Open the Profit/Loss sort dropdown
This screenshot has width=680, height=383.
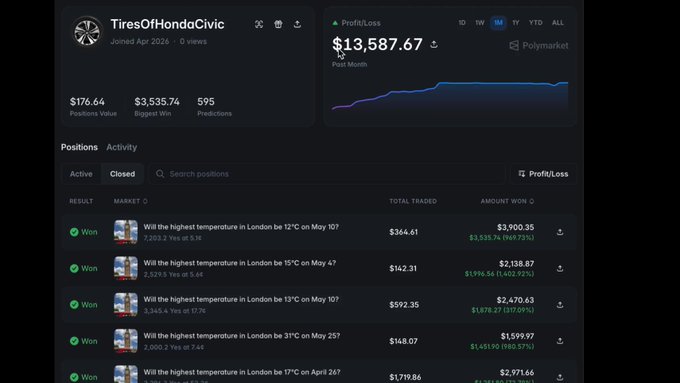[x=543, y=174]
